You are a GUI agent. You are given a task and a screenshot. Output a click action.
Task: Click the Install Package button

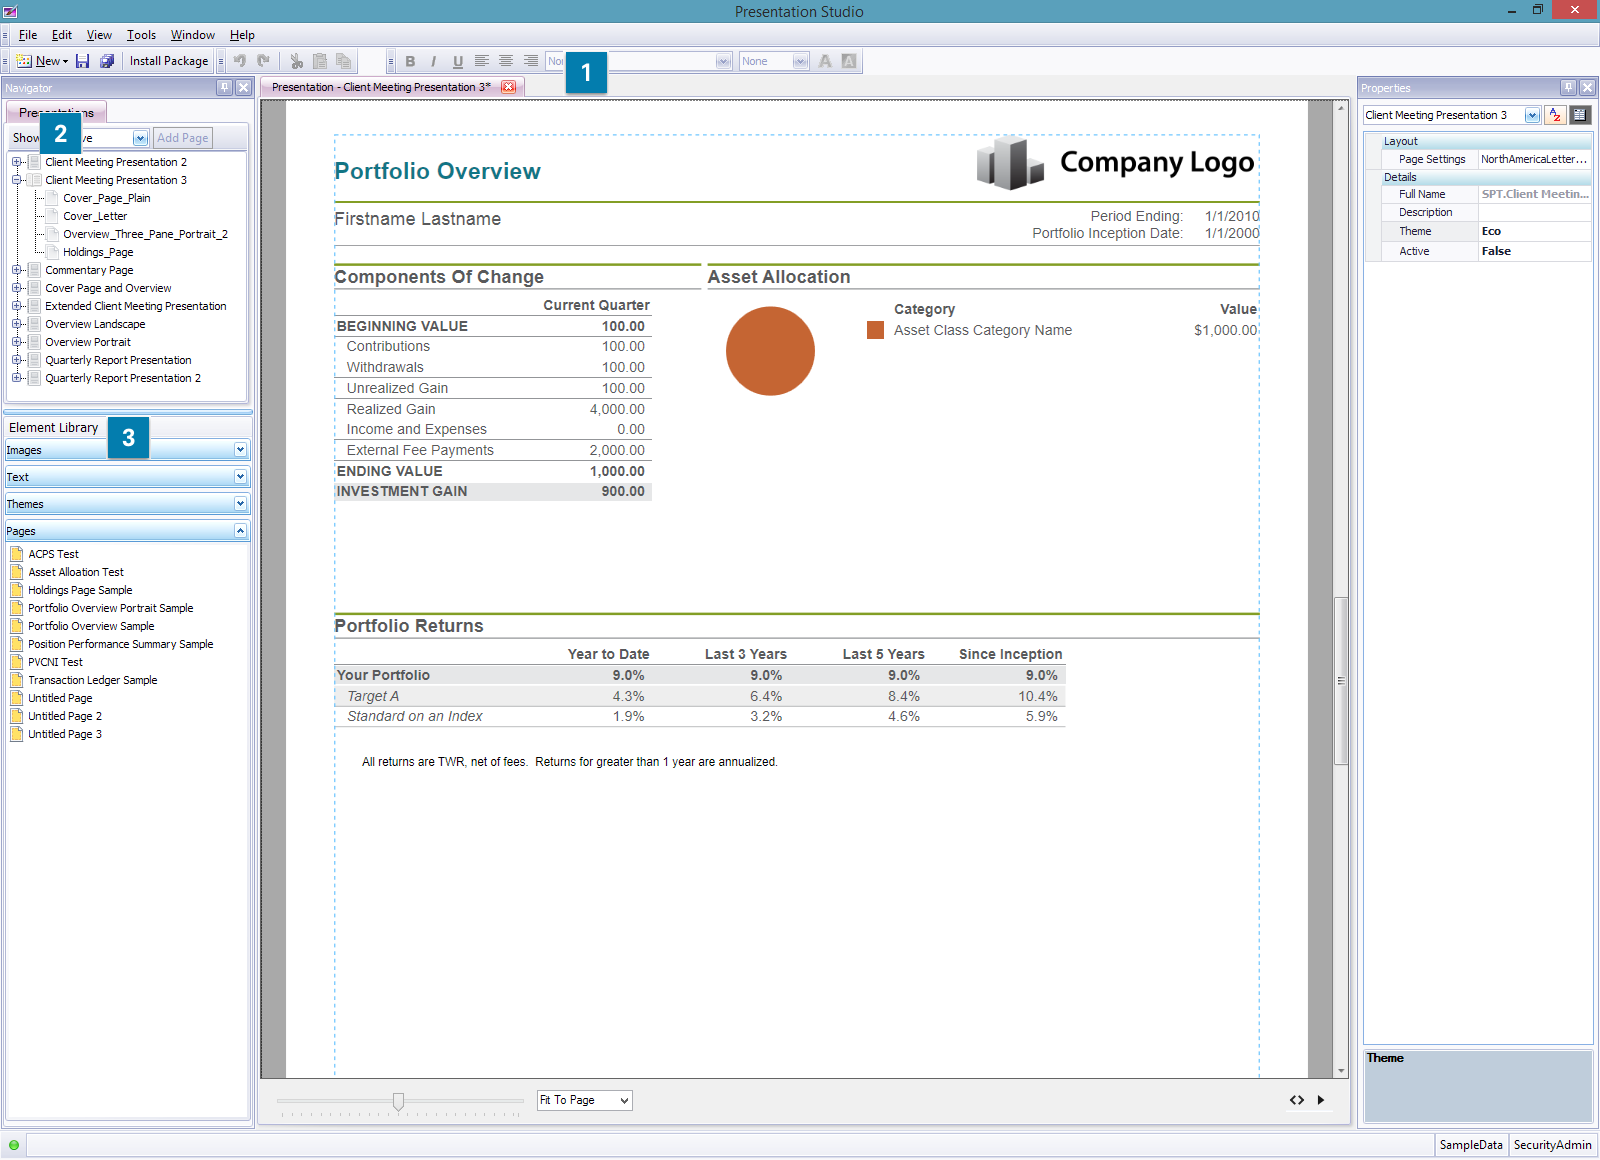pyautogui.click(x=169, y=61)
